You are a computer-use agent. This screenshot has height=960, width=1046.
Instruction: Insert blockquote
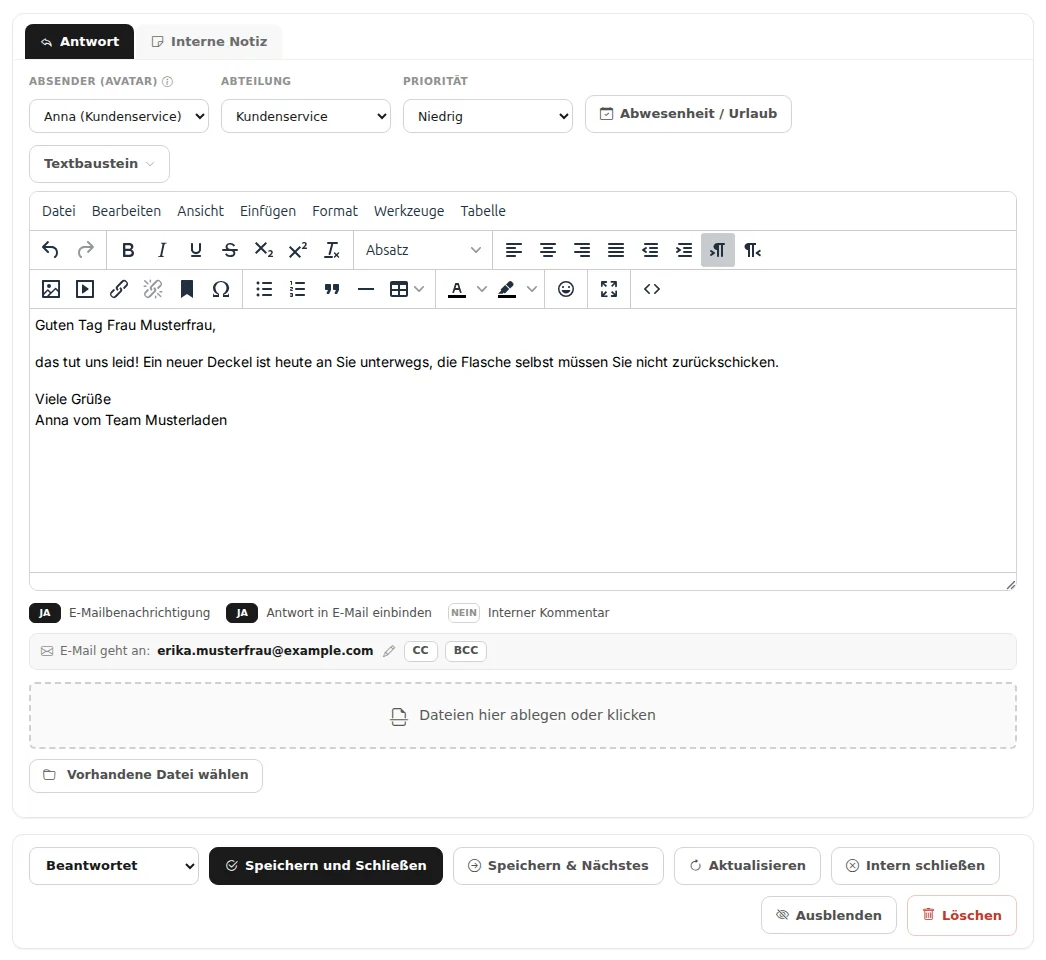point(332,289)
